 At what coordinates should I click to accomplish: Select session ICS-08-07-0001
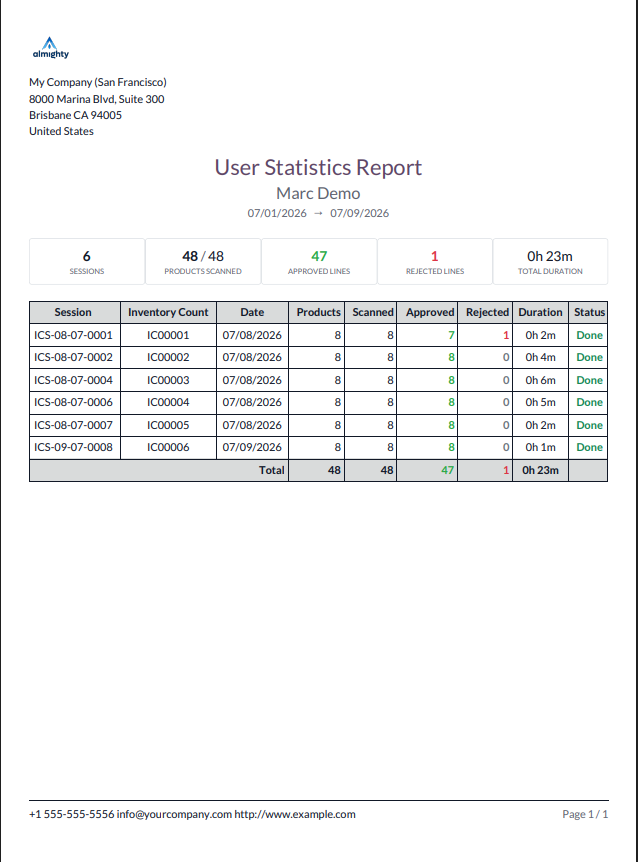[73, 335]
